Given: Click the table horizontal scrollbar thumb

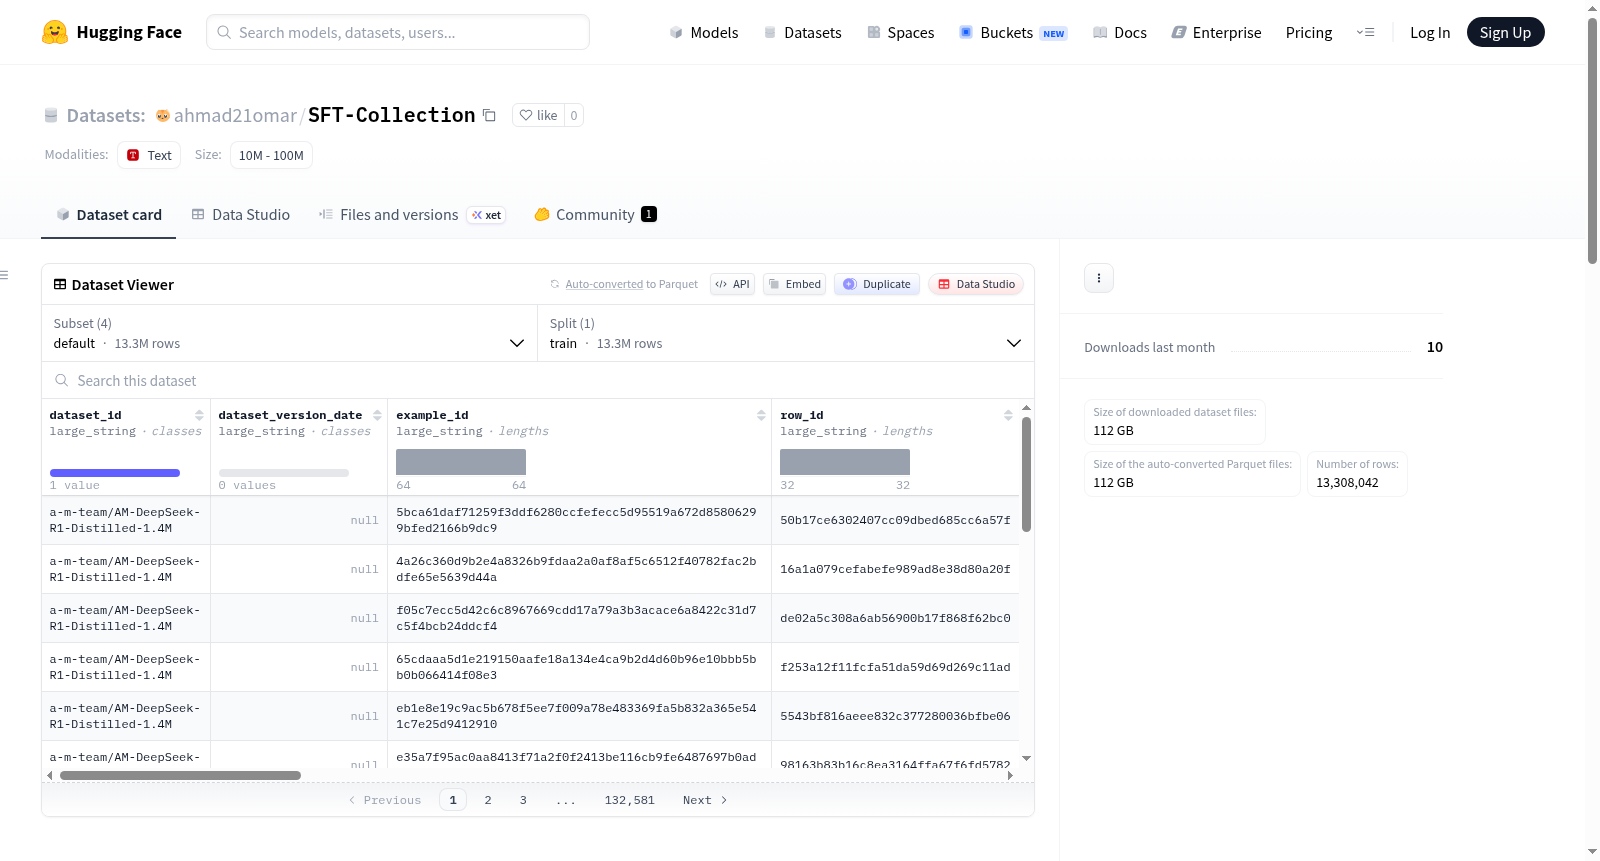Looking at the screenshot, I should point(180,775).
